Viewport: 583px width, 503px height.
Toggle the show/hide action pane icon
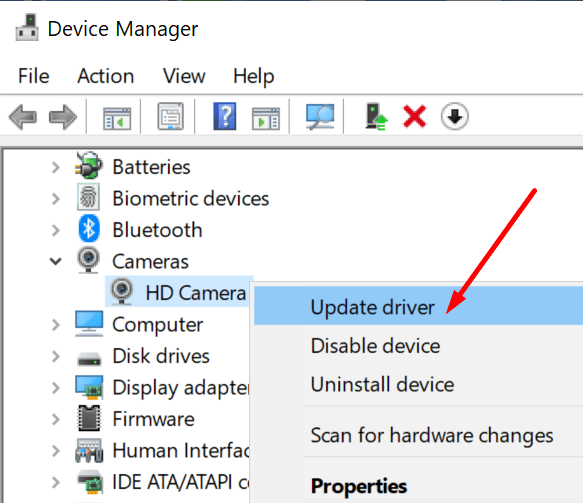point(265,119)
